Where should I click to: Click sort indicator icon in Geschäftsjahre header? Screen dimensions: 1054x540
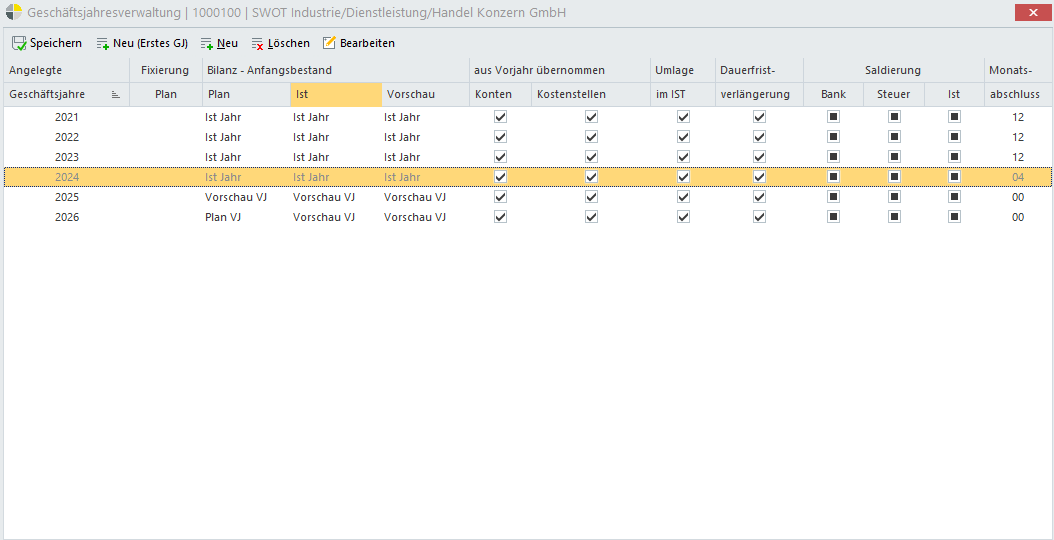116,95
